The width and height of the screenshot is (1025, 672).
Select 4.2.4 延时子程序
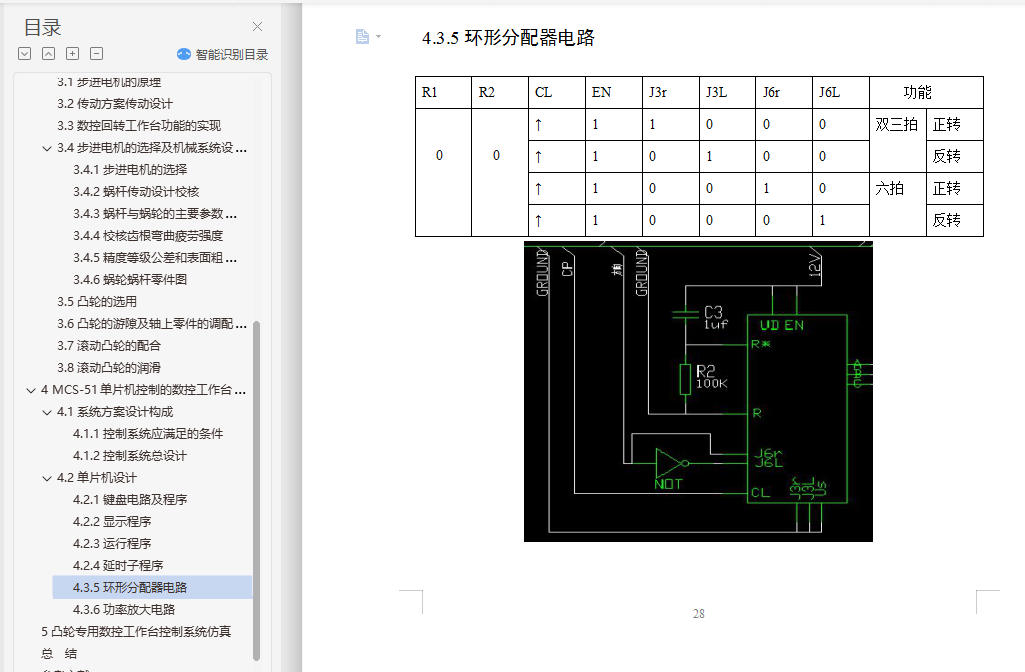coord(118,566)
